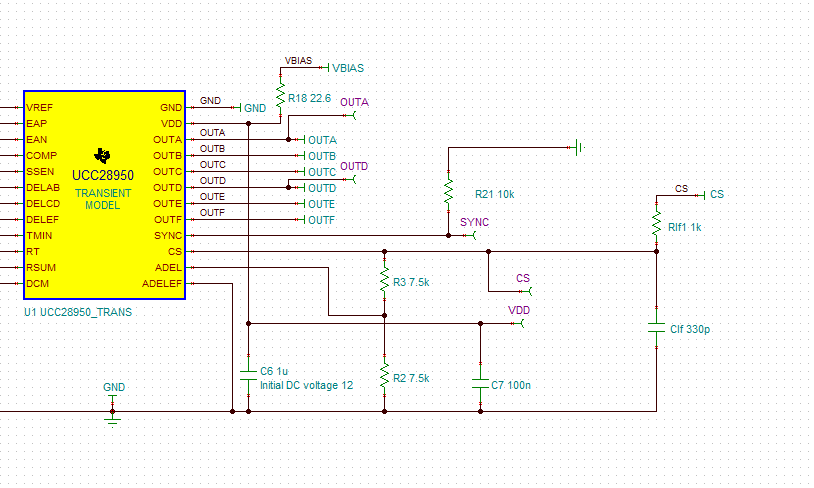Click the VDD pin label inside chip
This screenshot has height=488, width=814.
(171, 124)
